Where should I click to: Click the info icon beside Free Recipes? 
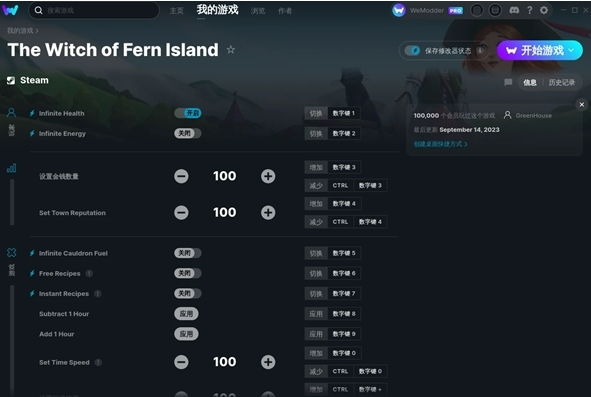pyautogui.click(x=89, y=273)
